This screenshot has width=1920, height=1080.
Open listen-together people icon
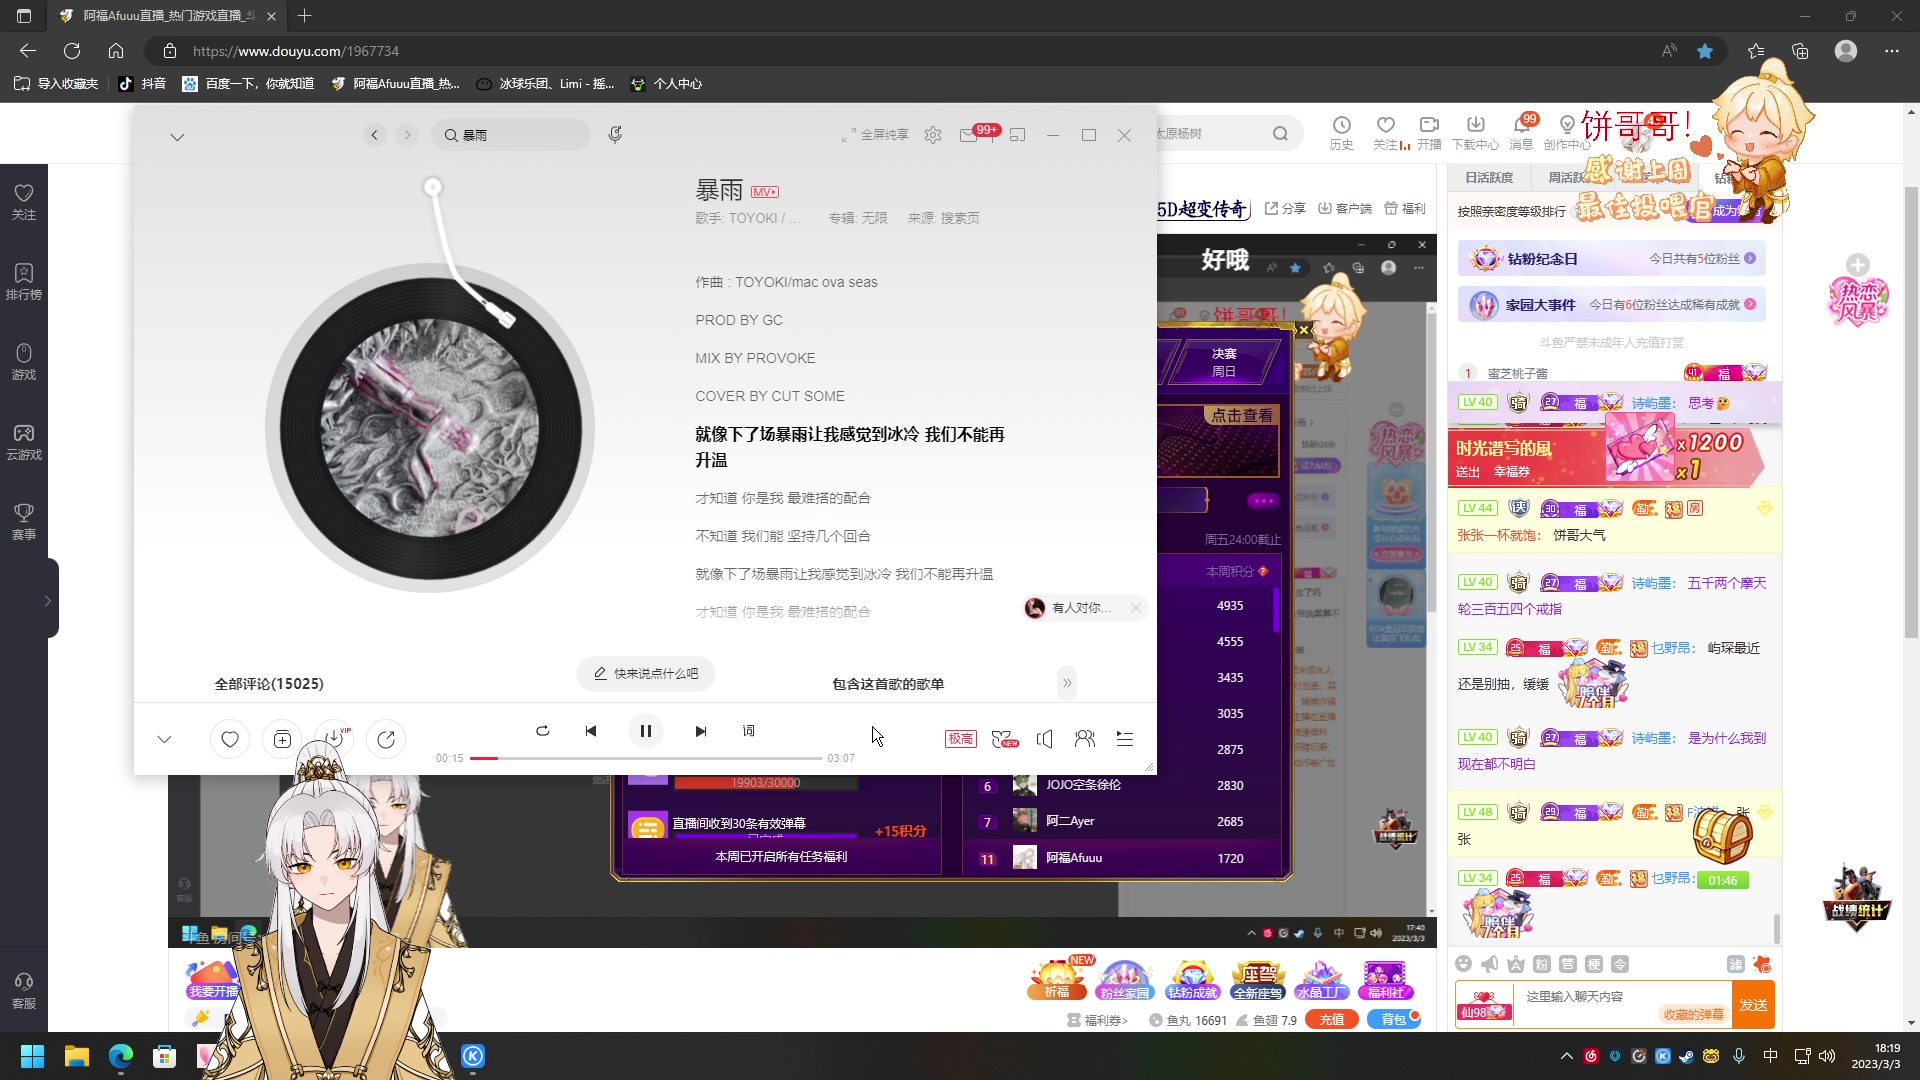(x=1085, y=739)
